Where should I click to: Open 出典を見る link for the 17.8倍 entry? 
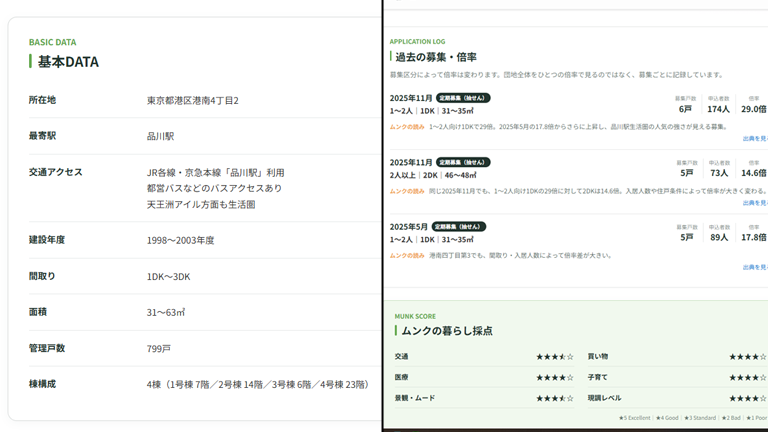(x=755, y=267)
